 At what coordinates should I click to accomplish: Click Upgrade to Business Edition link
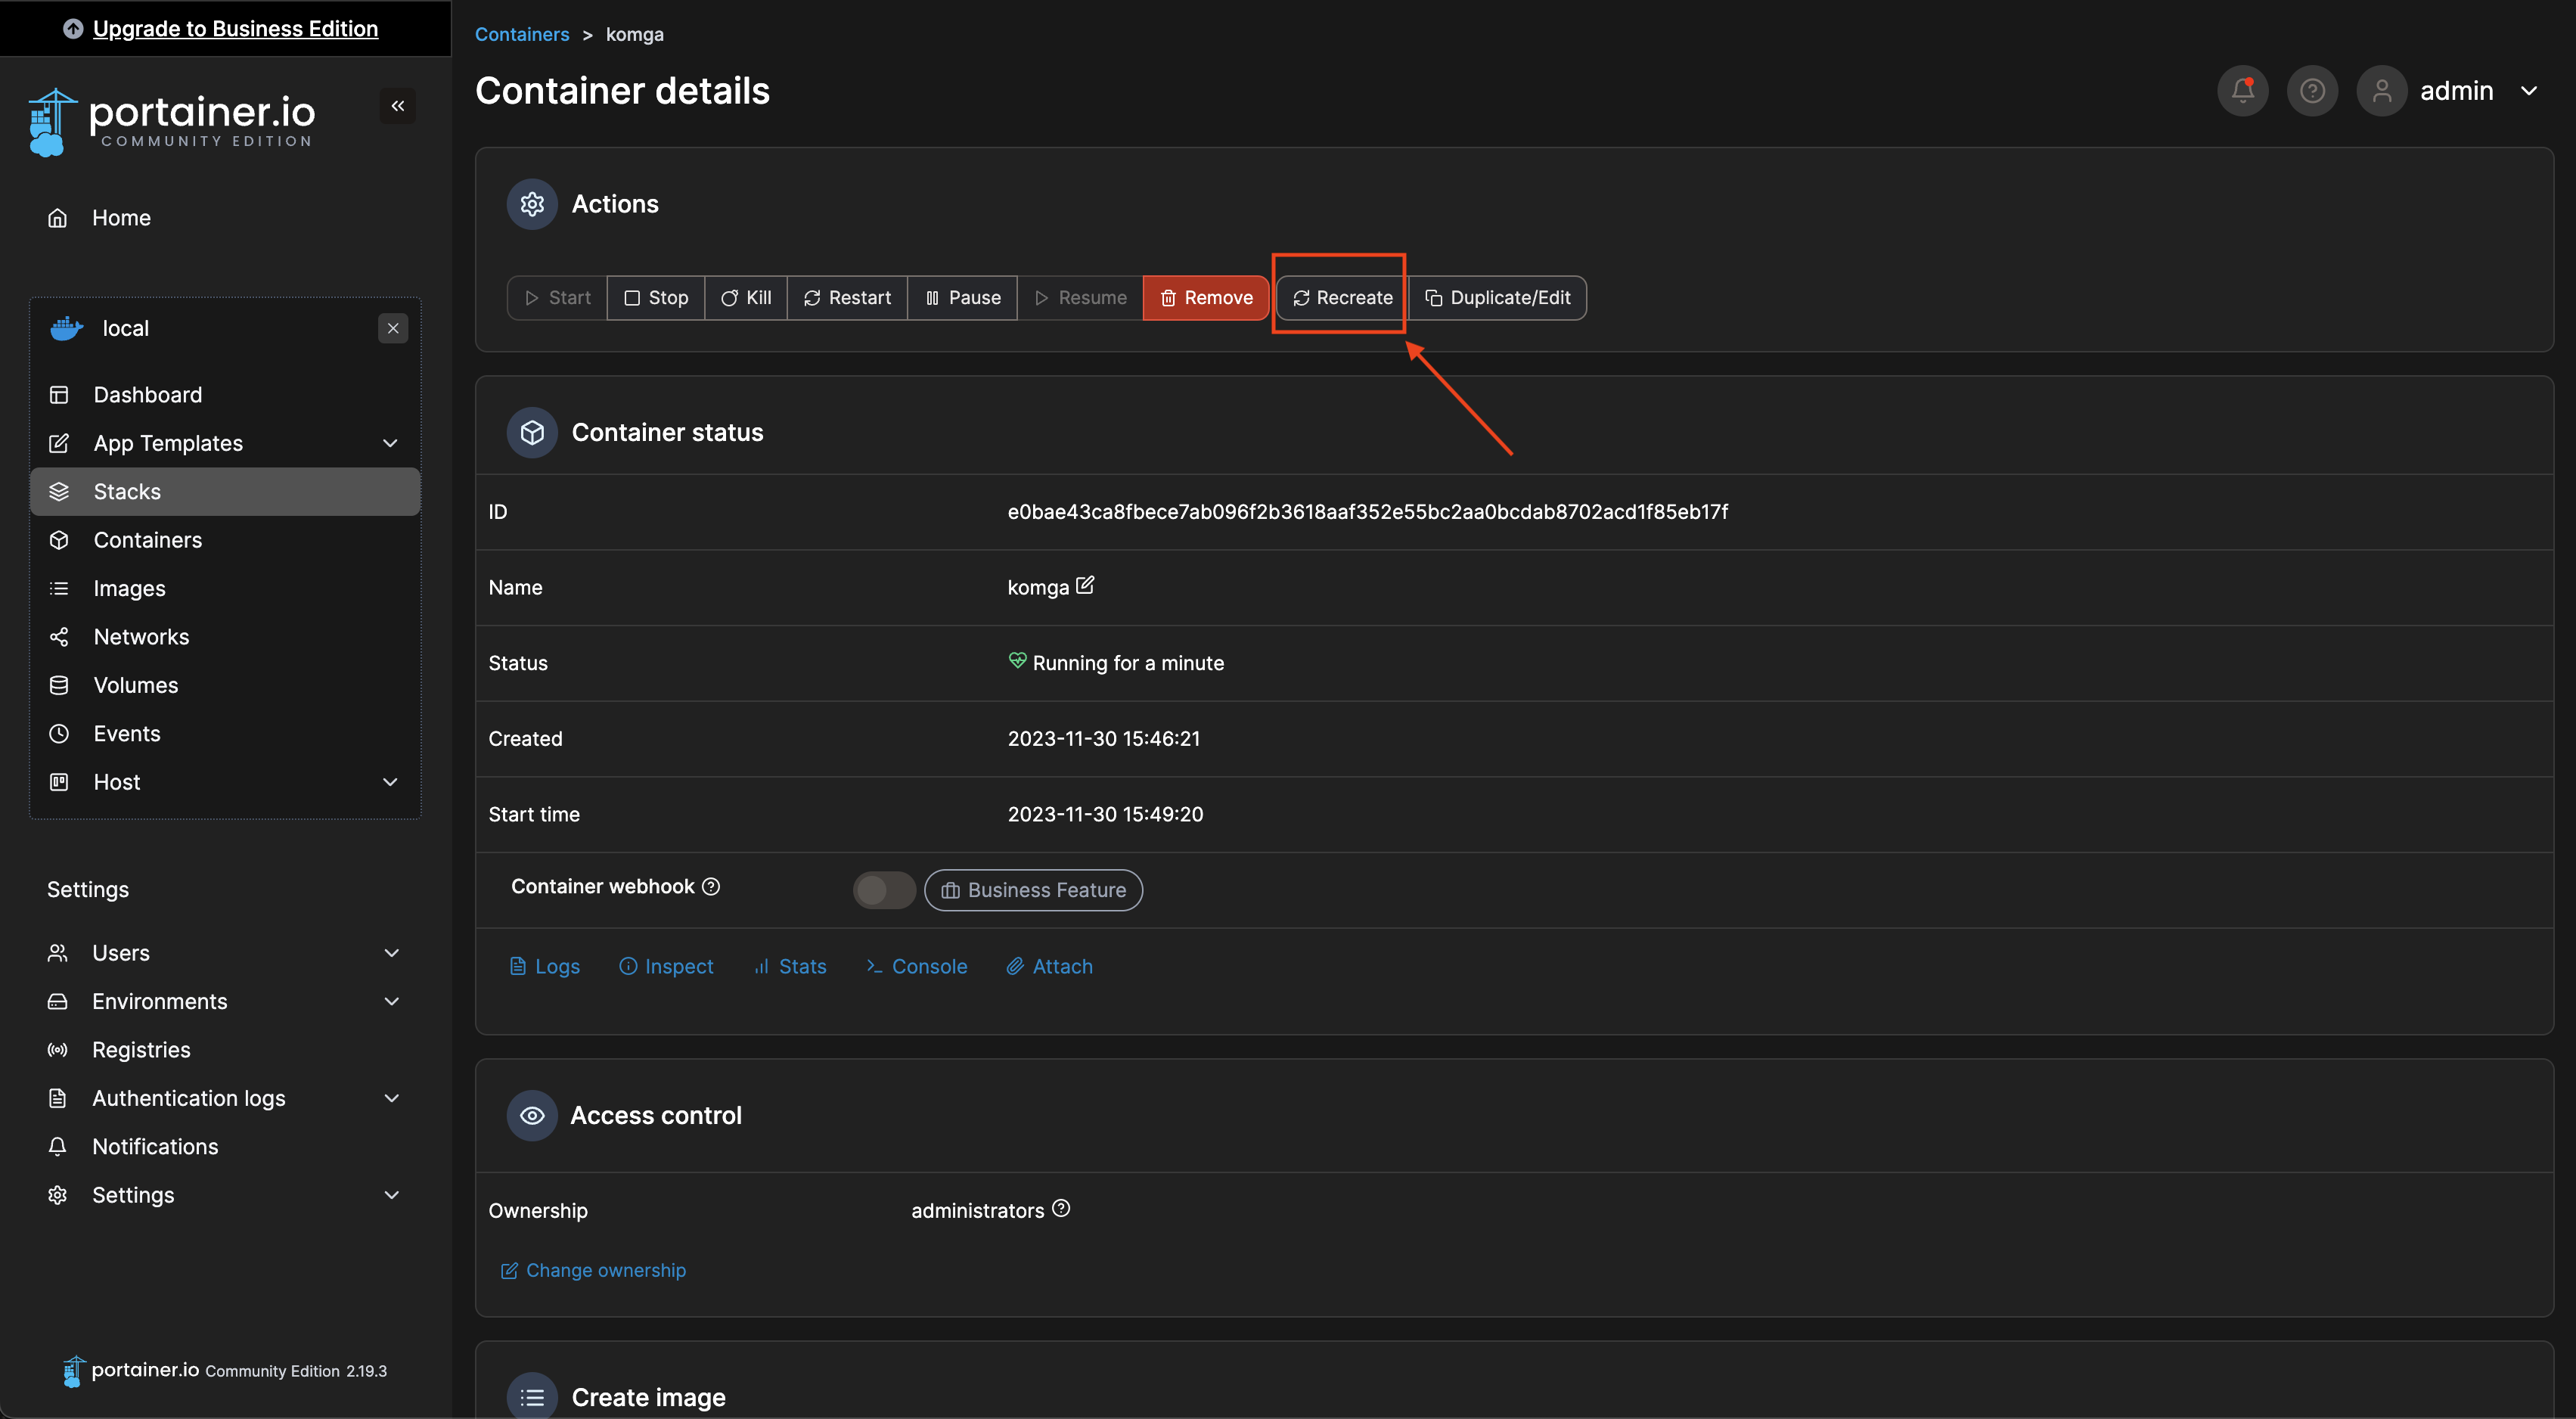[x=235, y=28]
